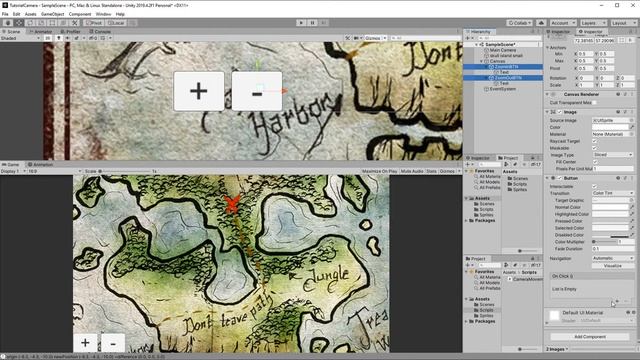Toggle Interactable checkbox
Image resolution: width=640 pixels, height=360 pixels.
click(x=594, y=187)
